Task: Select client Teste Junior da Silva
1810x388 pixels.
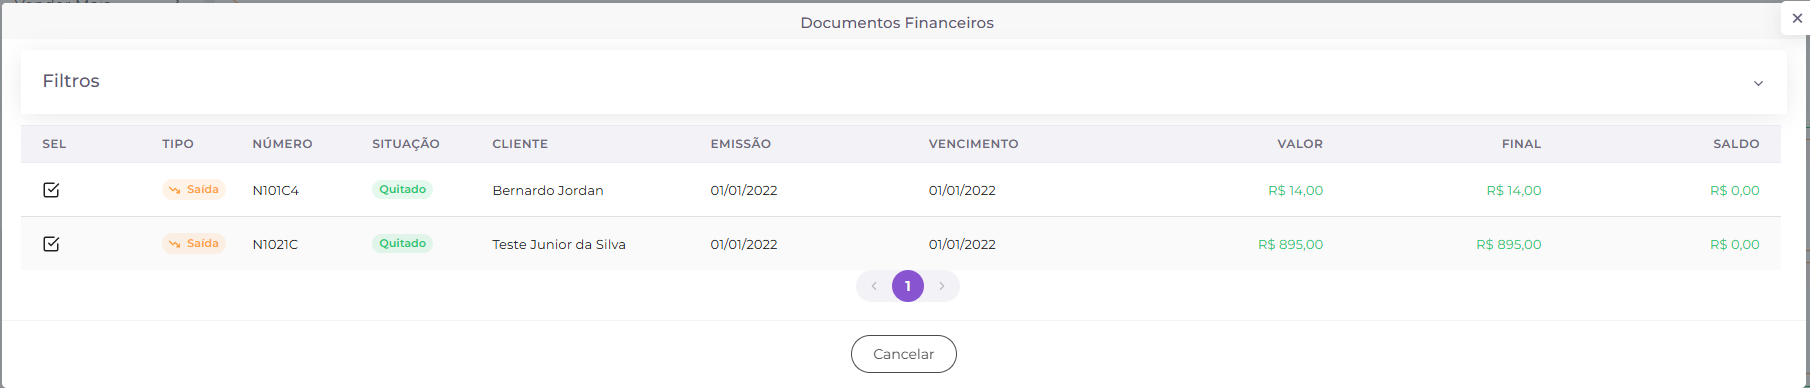Action: point(559,245)
